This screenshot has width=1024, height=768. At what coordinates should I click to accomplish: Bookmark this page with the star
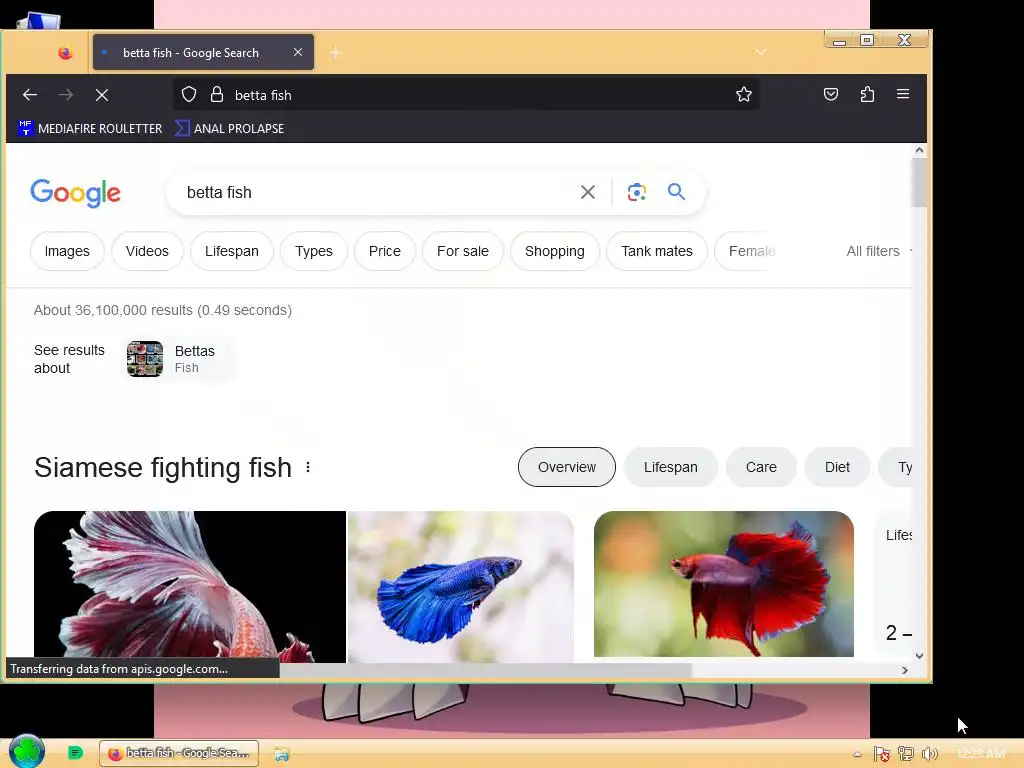(744, 95)
